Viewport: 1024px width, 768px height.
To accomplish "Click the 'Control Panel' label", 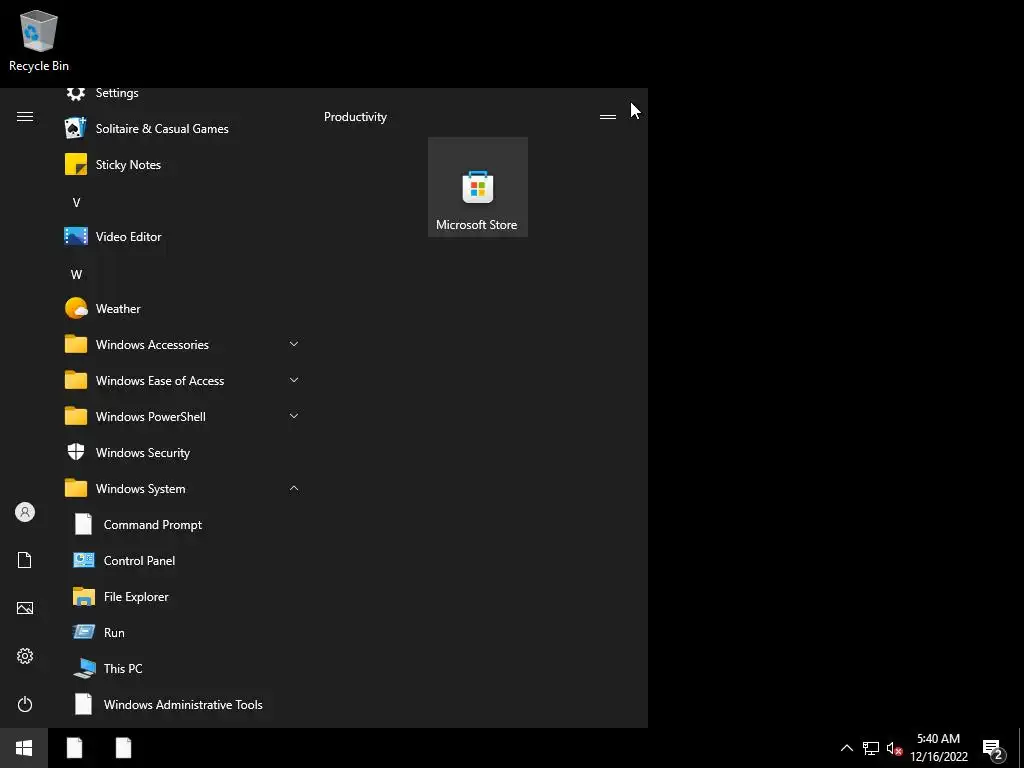I will click(x=139, y=560).
